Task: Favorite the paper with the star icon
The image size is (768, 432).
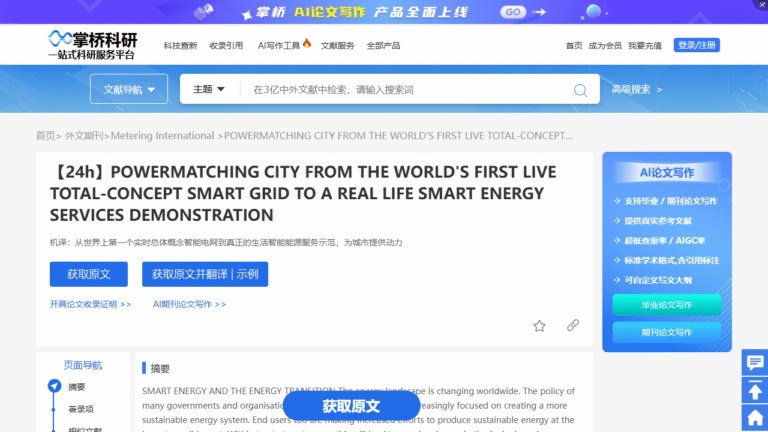Action: 540,325
